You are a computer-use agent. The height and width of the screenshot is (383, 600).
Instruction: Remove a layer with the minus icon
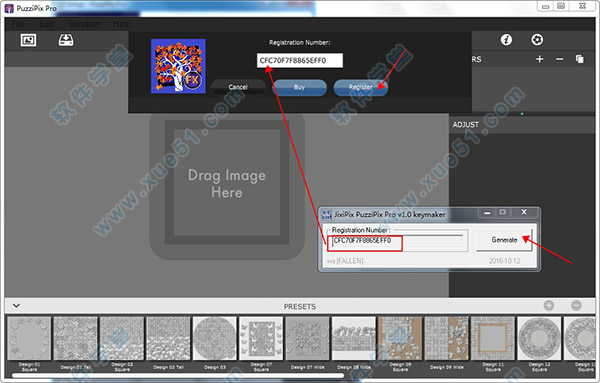(x=559, y=59)
